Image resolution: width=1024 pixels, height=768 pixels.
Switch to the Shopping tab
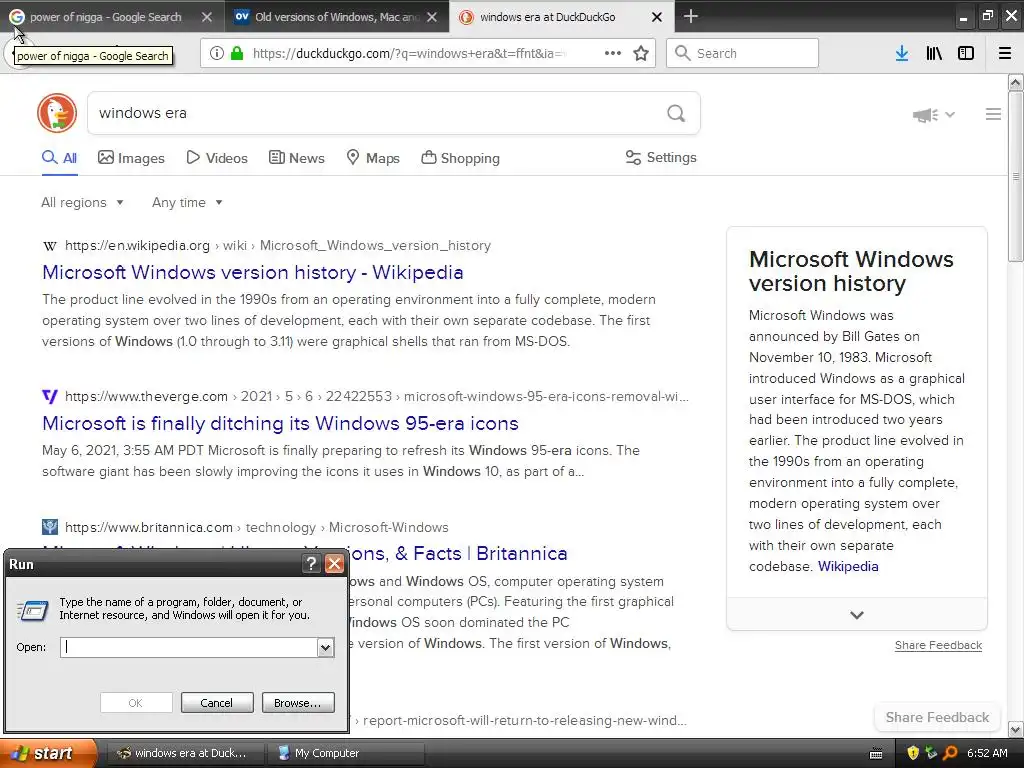(x=460, y=158)
